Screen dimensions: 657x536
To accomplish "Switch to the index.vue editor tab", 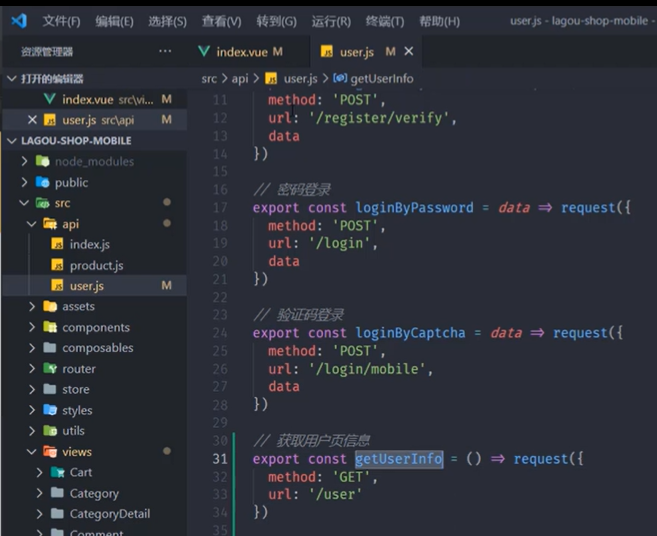I will pyautogui.click(x=249, y=52).
